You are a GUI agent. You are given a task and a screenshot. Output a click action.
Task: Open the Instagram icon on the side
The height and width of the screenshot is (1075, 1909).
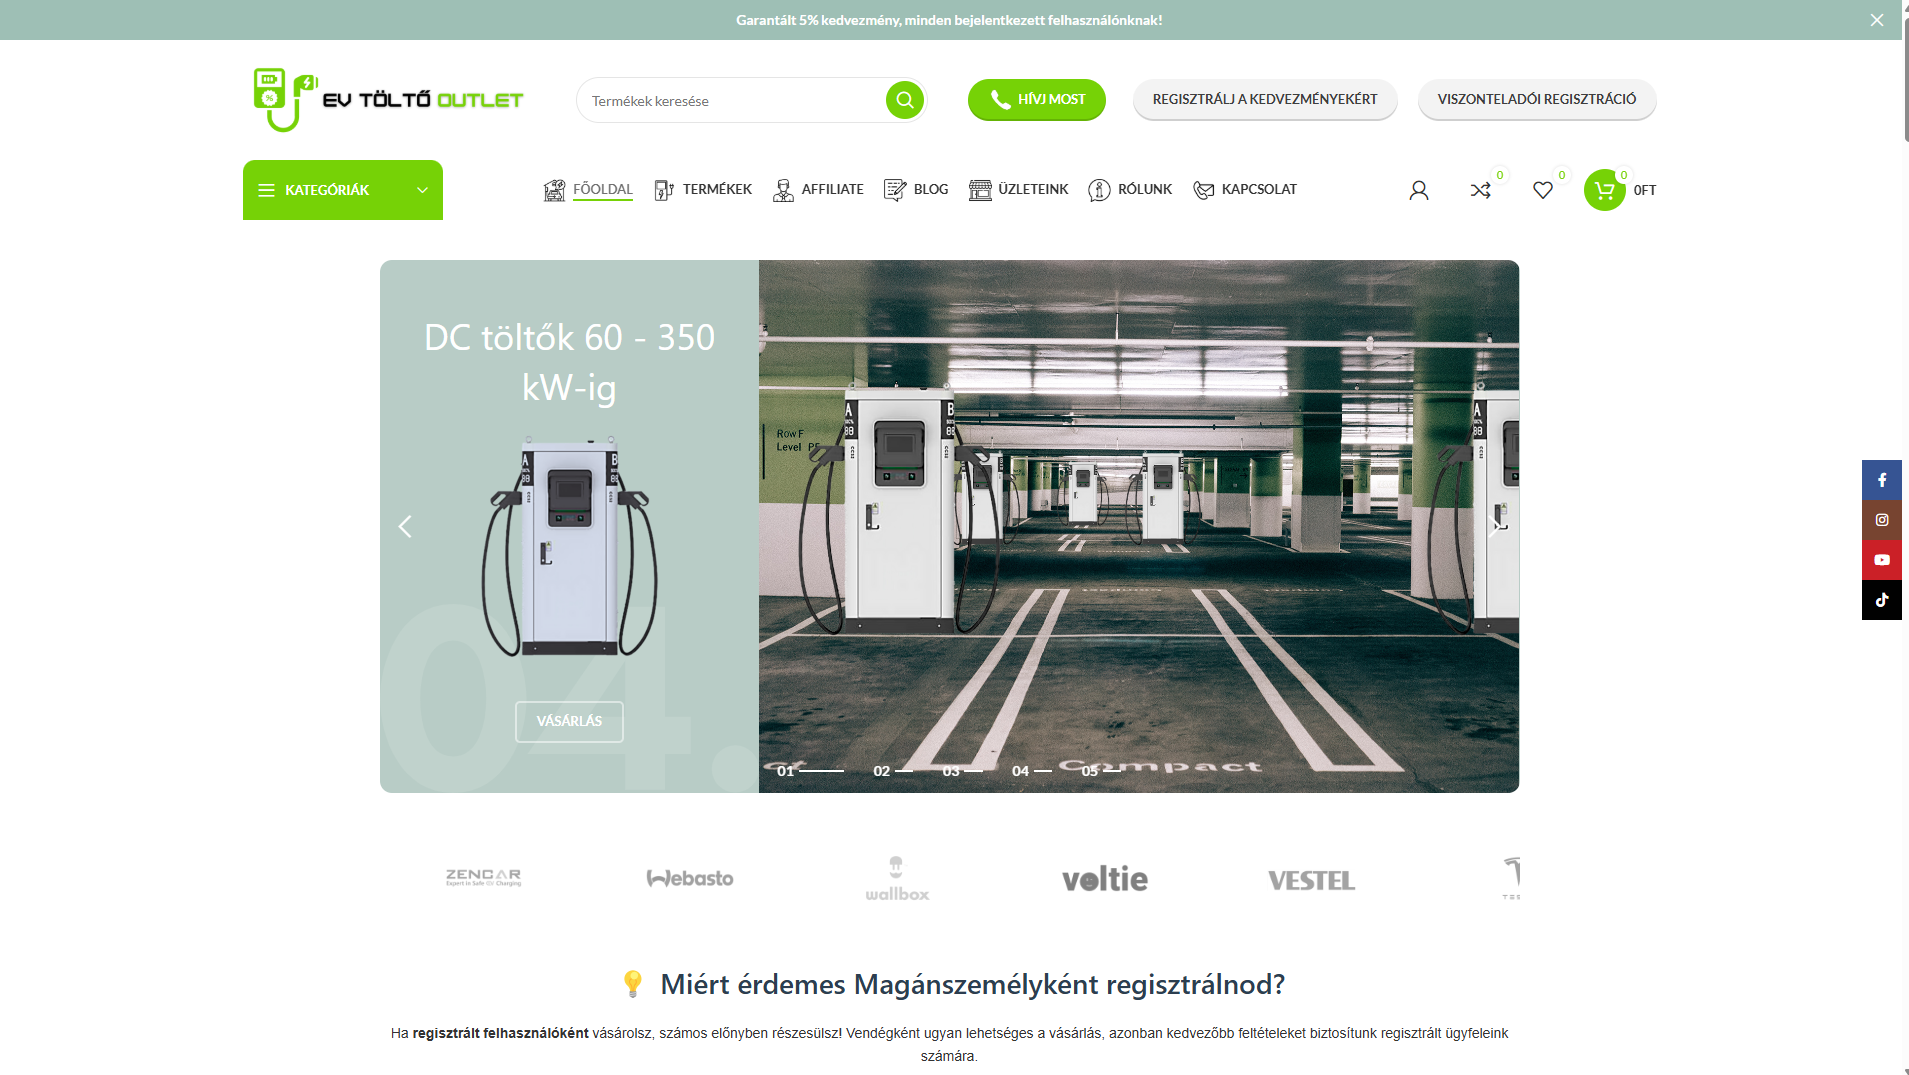(x=1883, y=519)
